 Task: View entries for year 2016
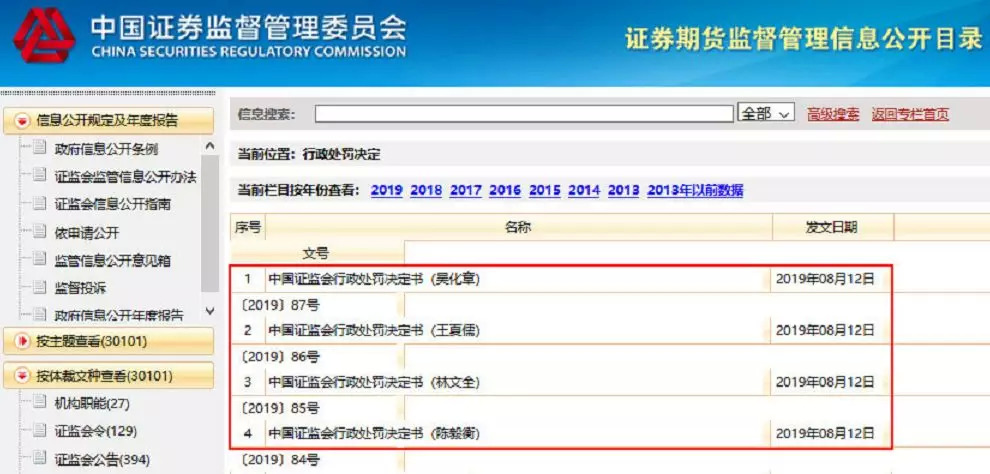505,190
